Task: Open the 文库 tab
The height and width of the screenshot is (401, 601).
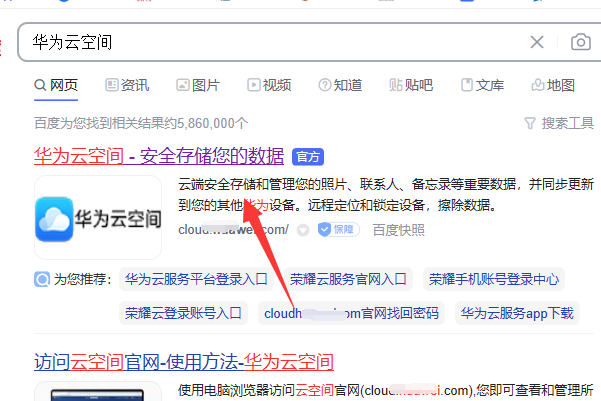Action: point(482,85)
